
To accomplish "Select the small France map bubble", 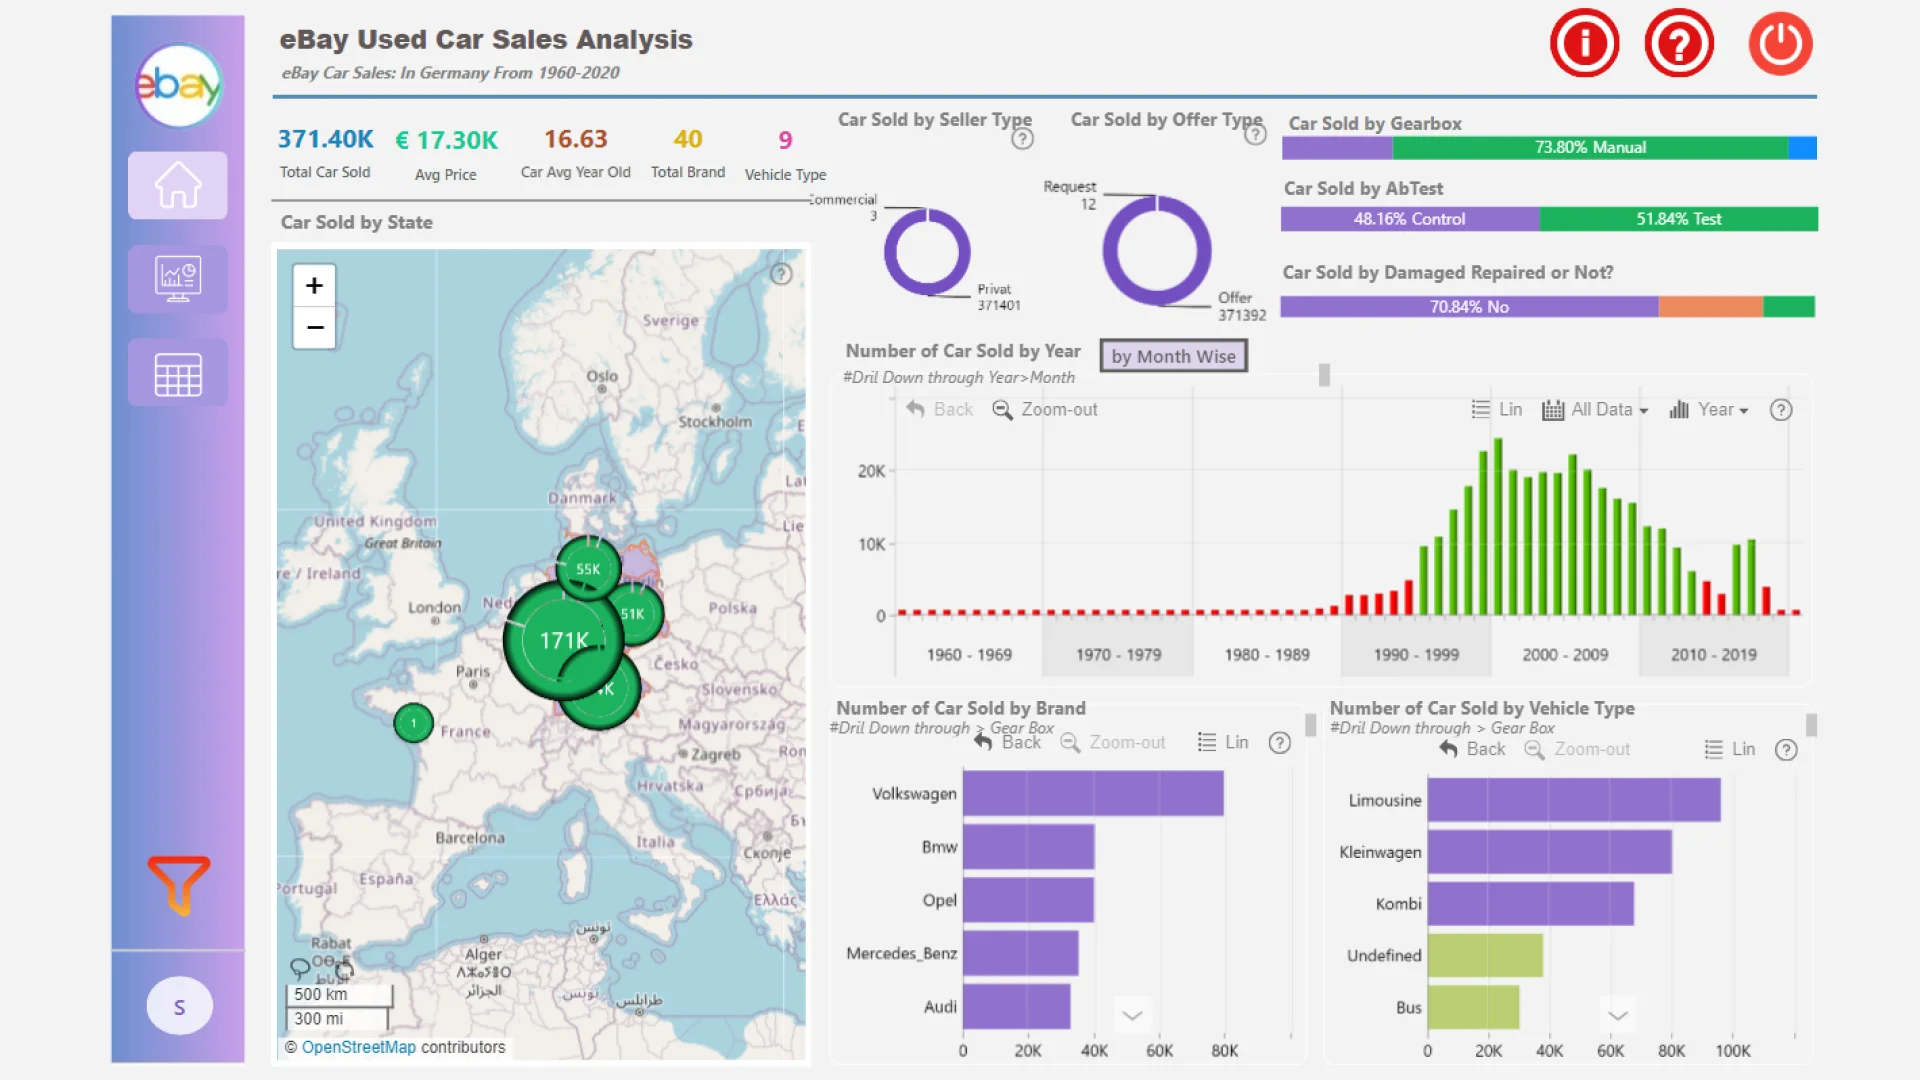I will pyautogui.click(x=413, y=723).
